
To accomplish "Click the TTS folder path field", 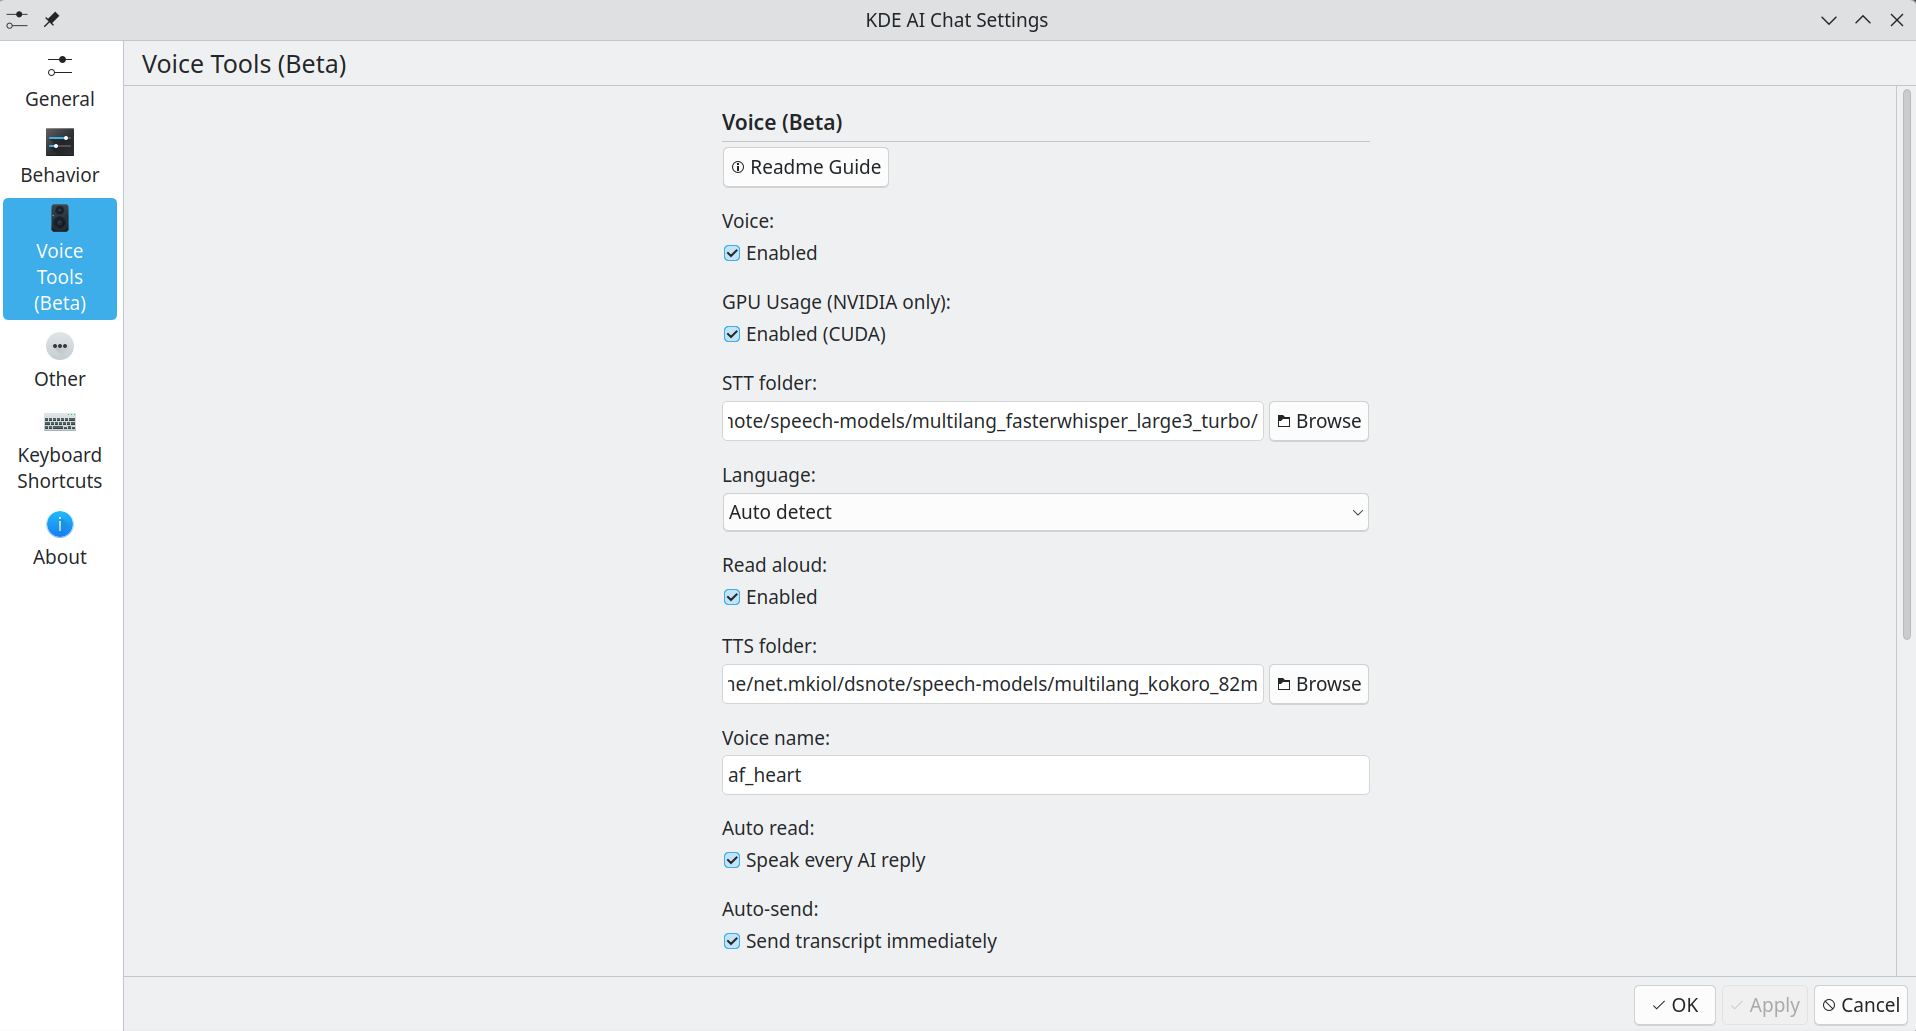I will coord(993,684).
